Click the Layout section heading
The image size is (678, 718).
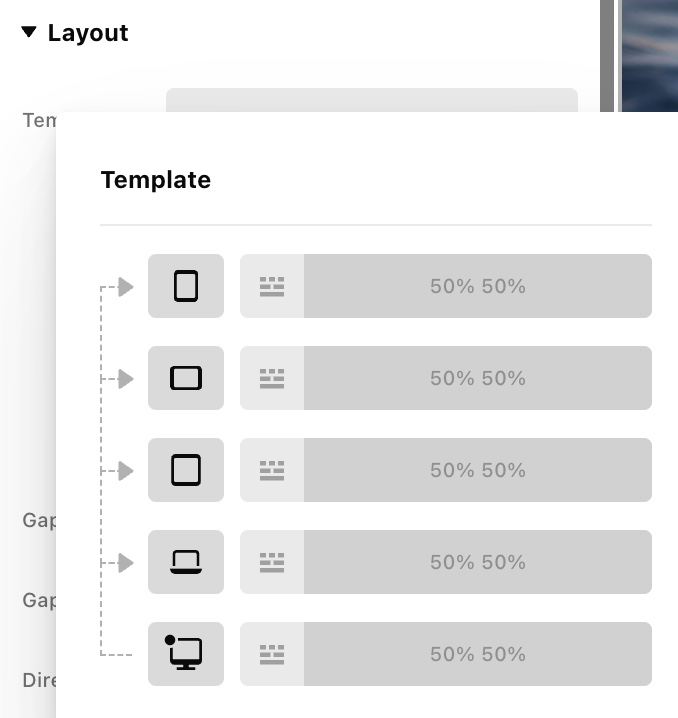click(x=88, y=33)
